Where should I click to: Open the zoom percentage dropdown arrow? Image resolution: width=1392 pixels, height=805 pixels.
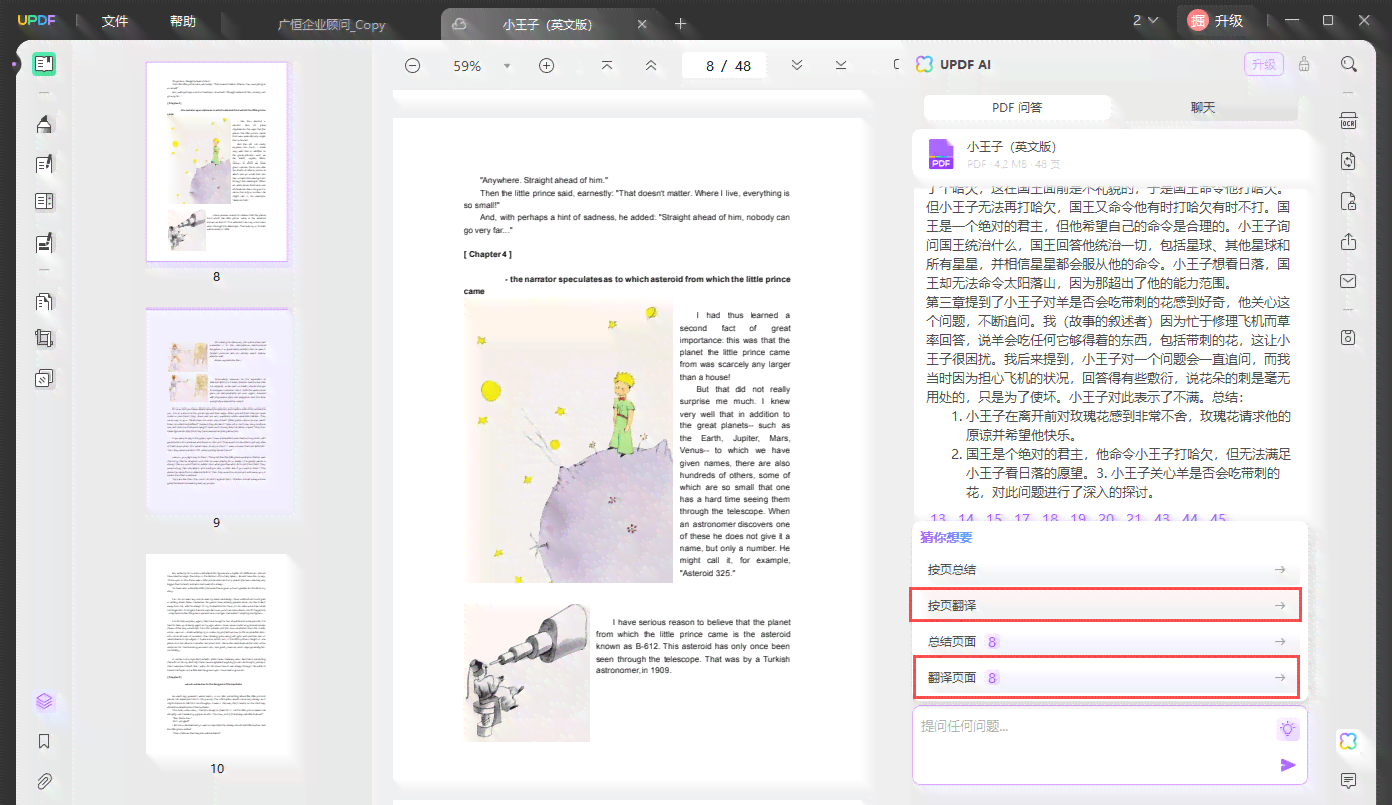coord(507,66)
